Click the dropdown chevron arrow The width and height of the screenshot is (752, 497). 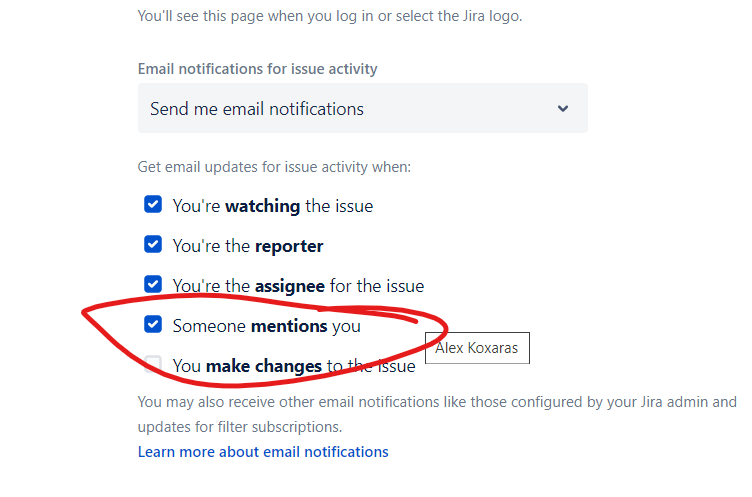(563, 109)
